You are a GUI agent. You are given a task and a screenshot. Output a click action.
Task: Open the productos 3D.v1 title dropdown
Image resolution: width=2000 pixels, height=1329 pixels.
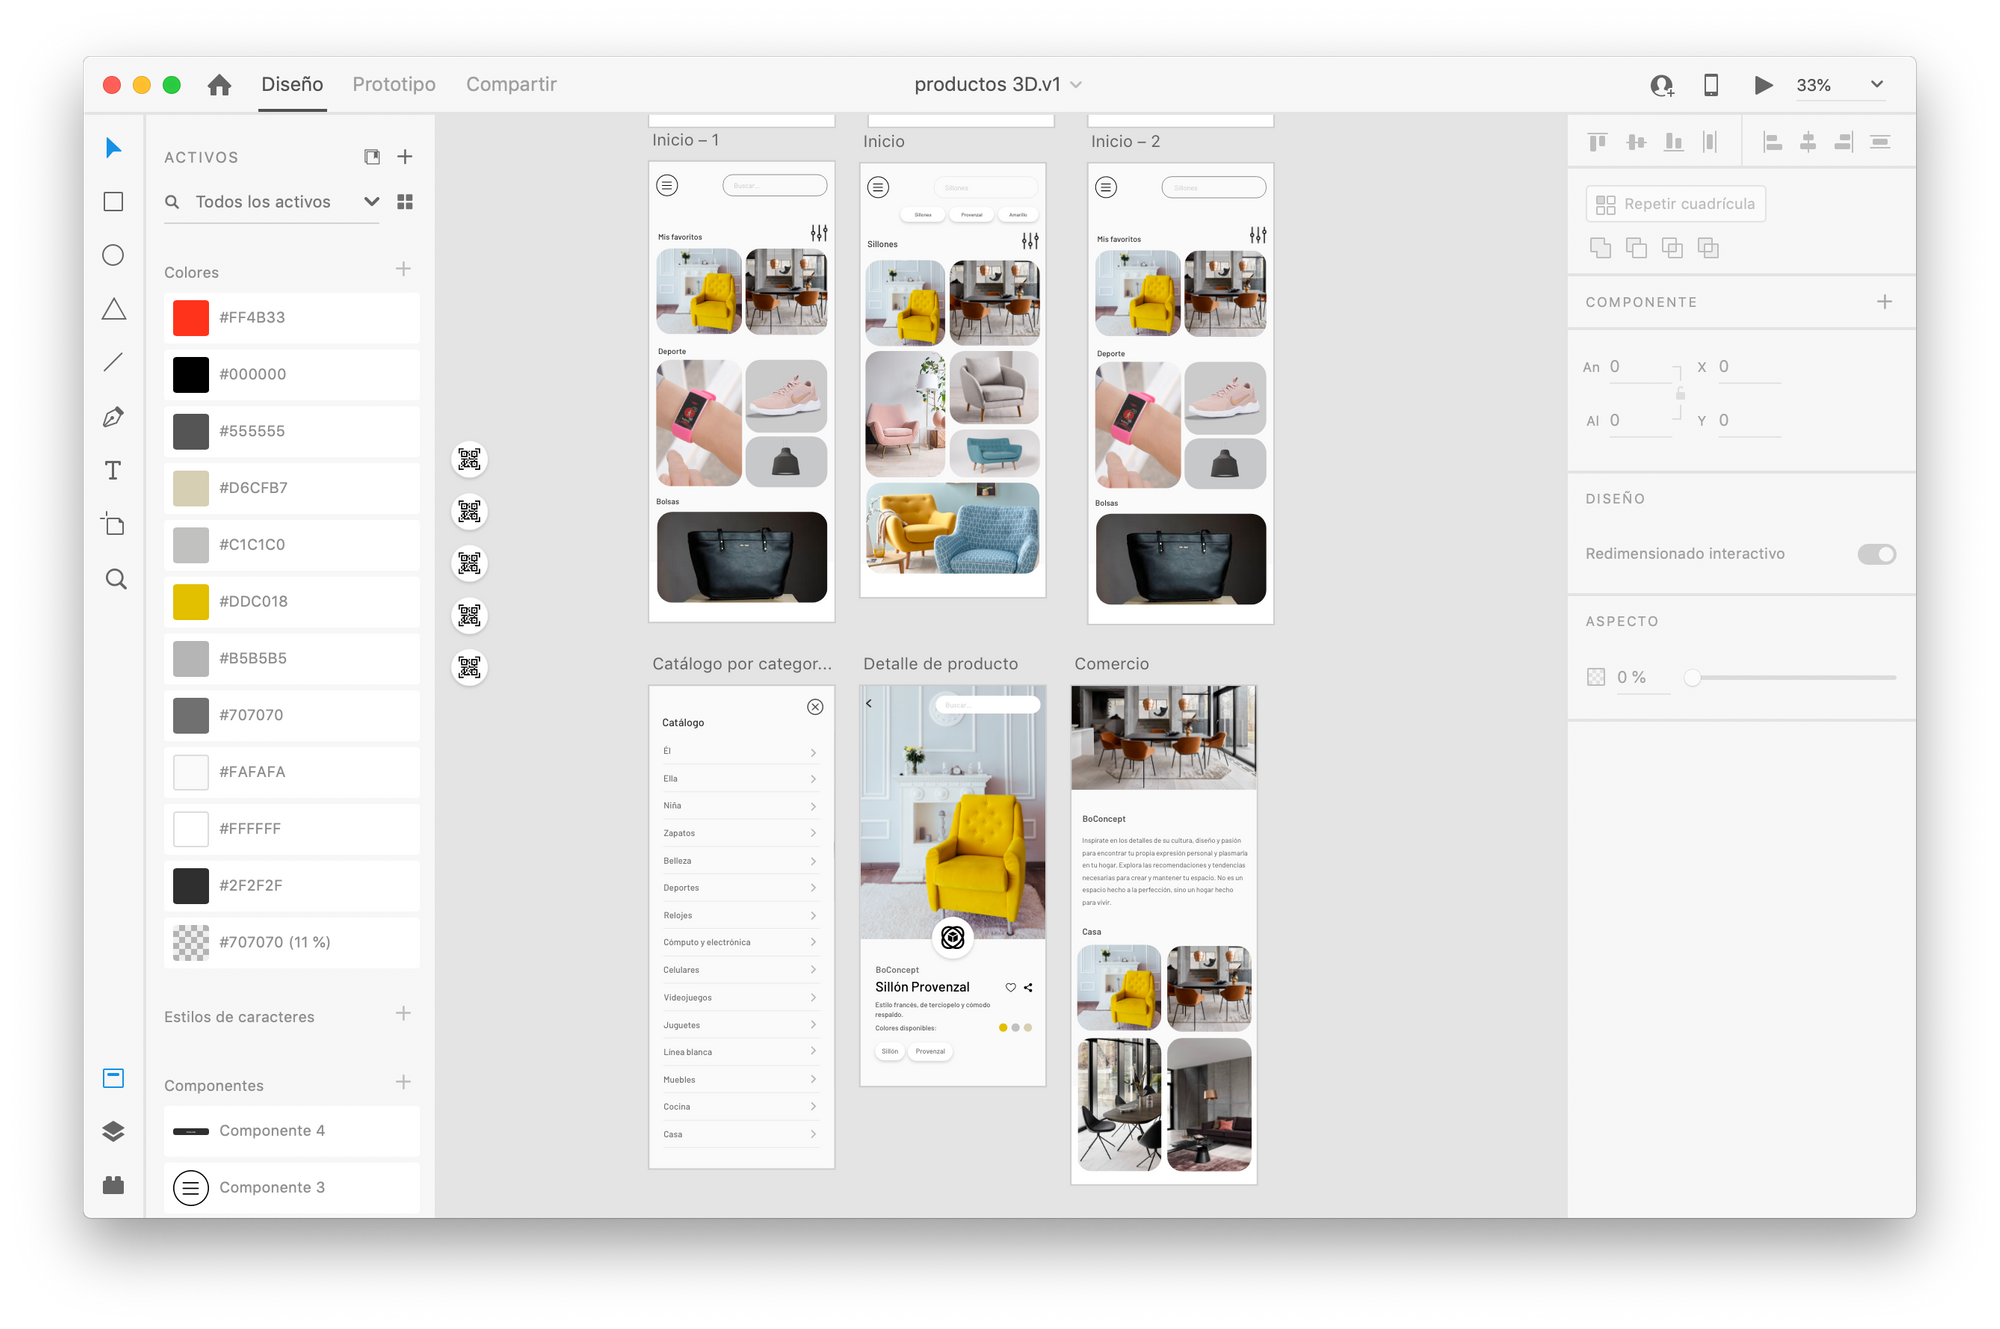[1076, 85]
